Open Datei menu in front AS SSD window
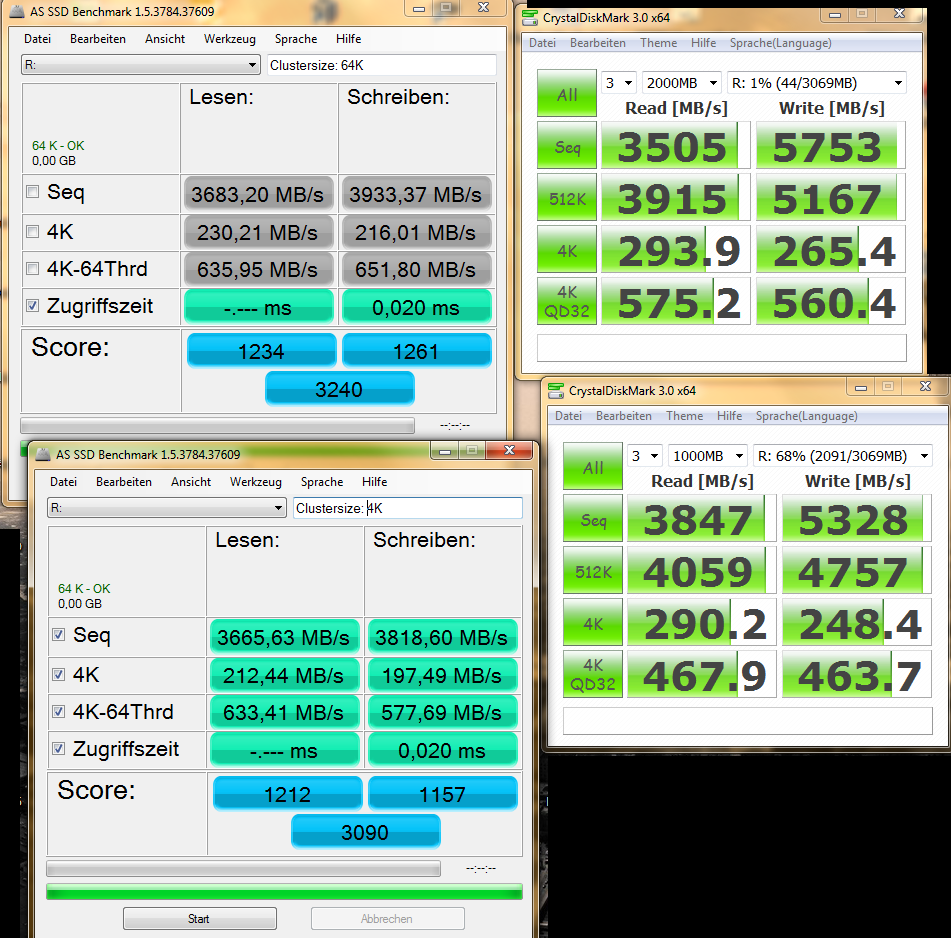Viewport: 951px width, 938px height. click(63, 481)
